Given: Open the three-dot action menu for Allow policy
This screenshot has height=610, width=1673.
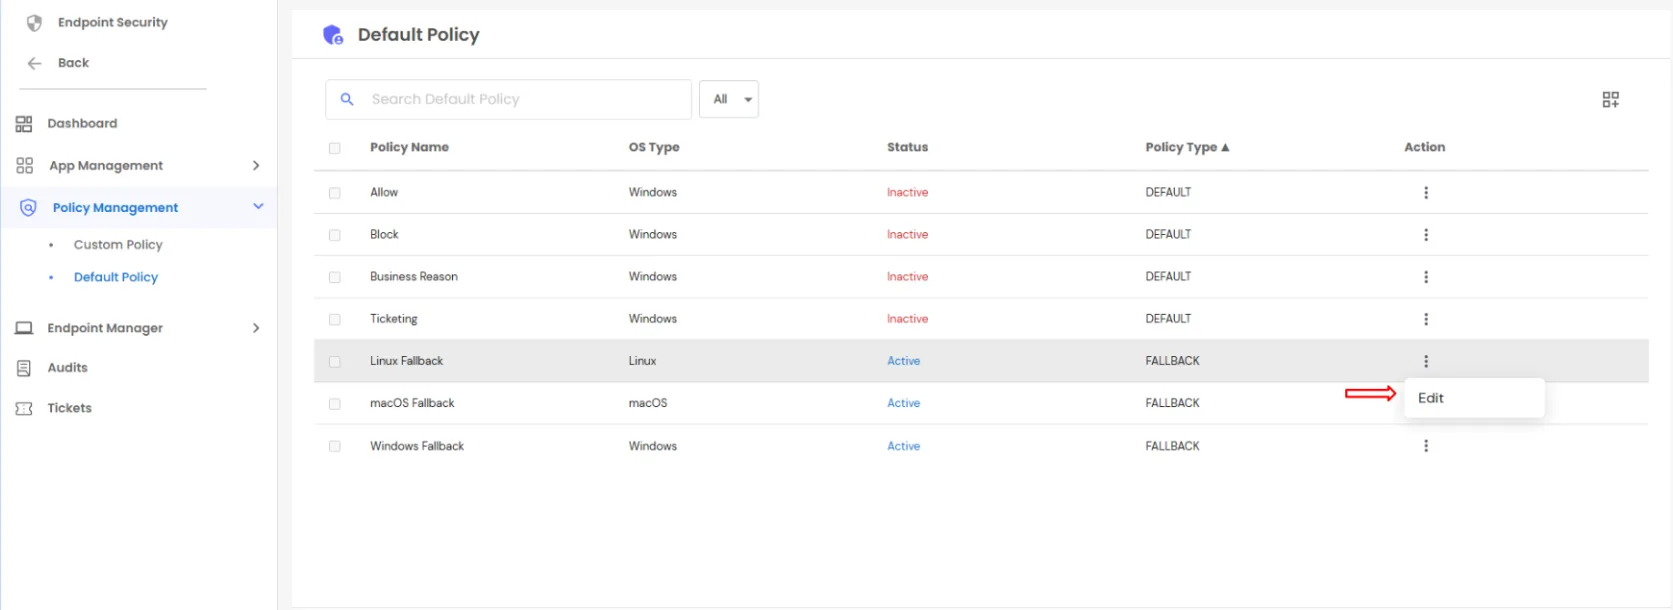Looking at the screenshot, I should point(1425,193).
